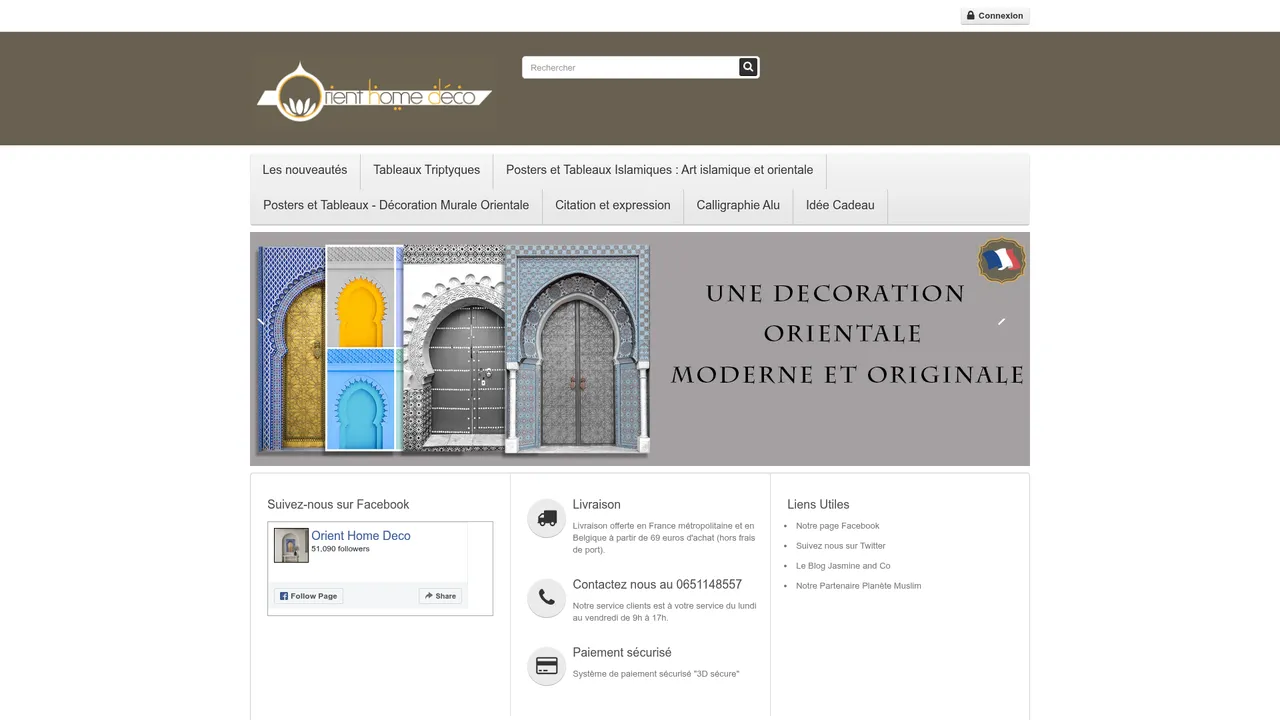
Task: Open Le Blog Jasmine and Co
Action: pos(843,566)
